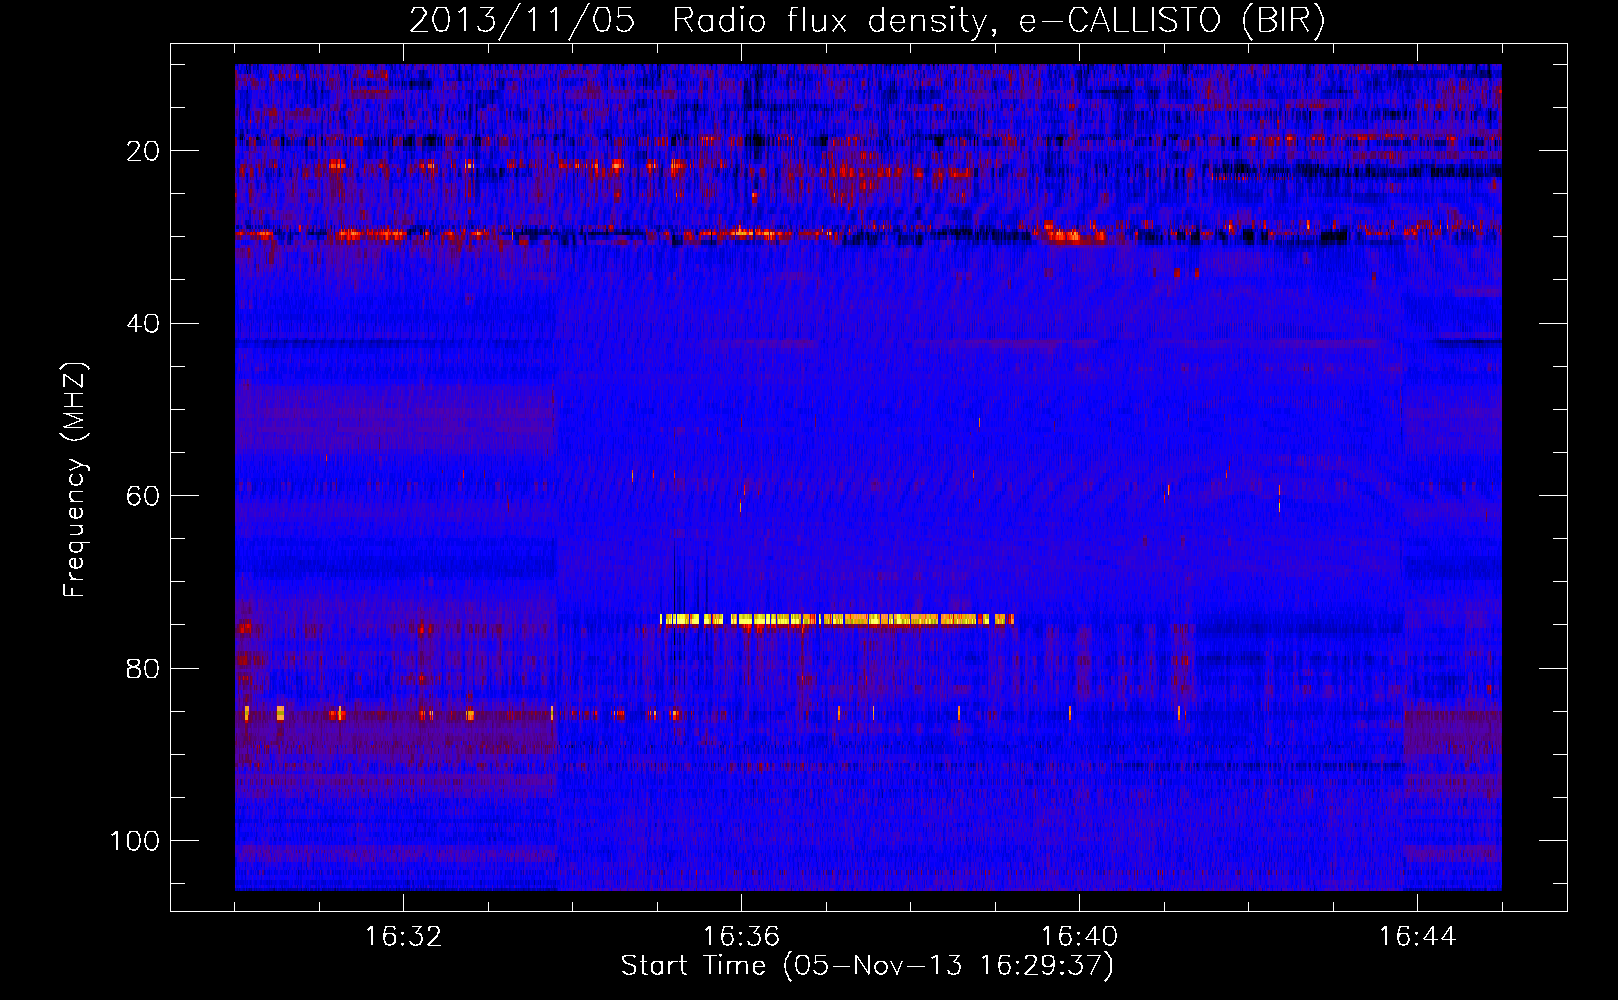The height and width of the screenshot is (1000, 1618).
Task: Click the plot title mentioning e-CALLISTO (BIR)
Action: pos(867,20)
